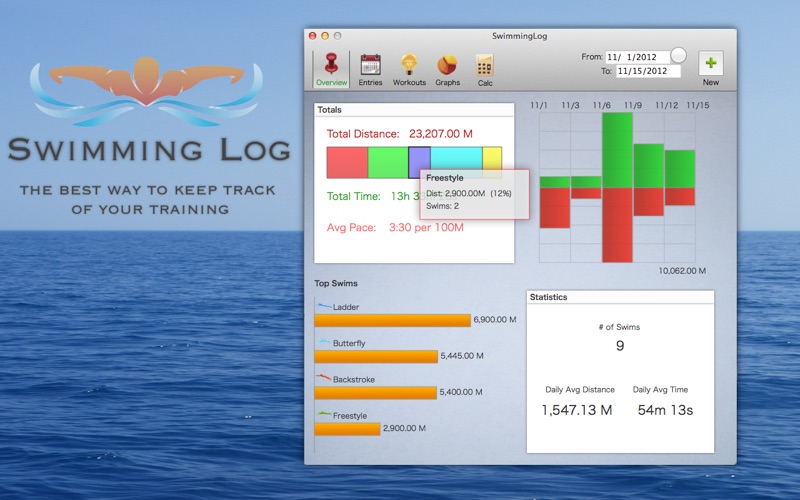
Task: Click the green chart bar under 11/12
Action: (x=680, y=169)
